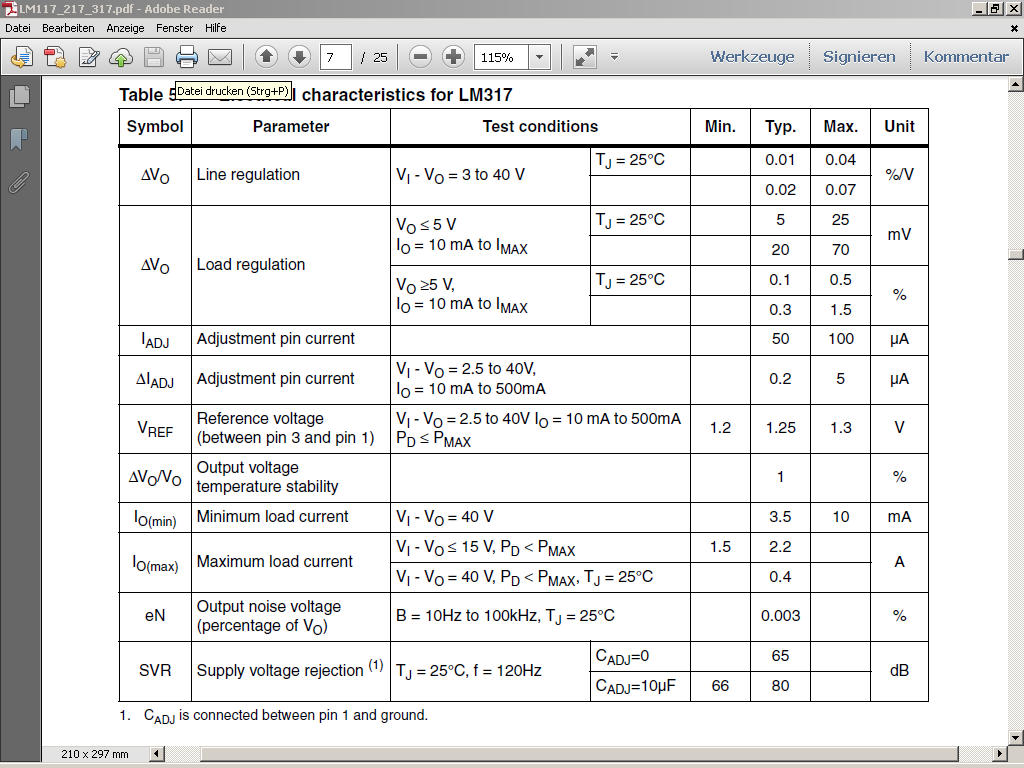Click footnote 'connected between pin 1 and ground'
The image size is (1024, 768).
click(x=310, y=715)
